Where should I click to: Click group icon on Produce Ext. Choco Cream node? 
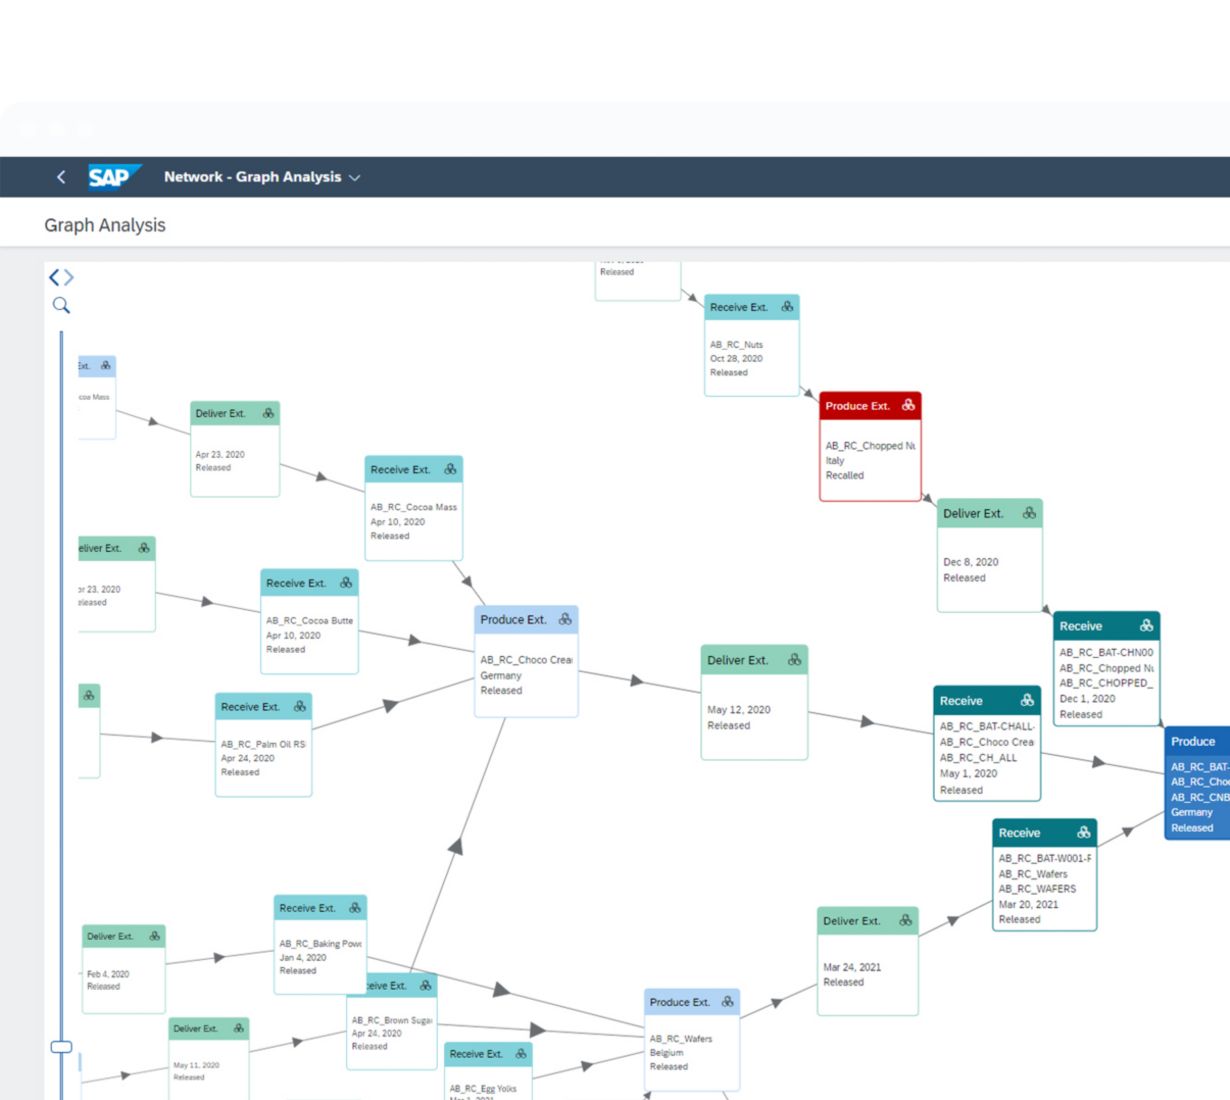[565, 619]
